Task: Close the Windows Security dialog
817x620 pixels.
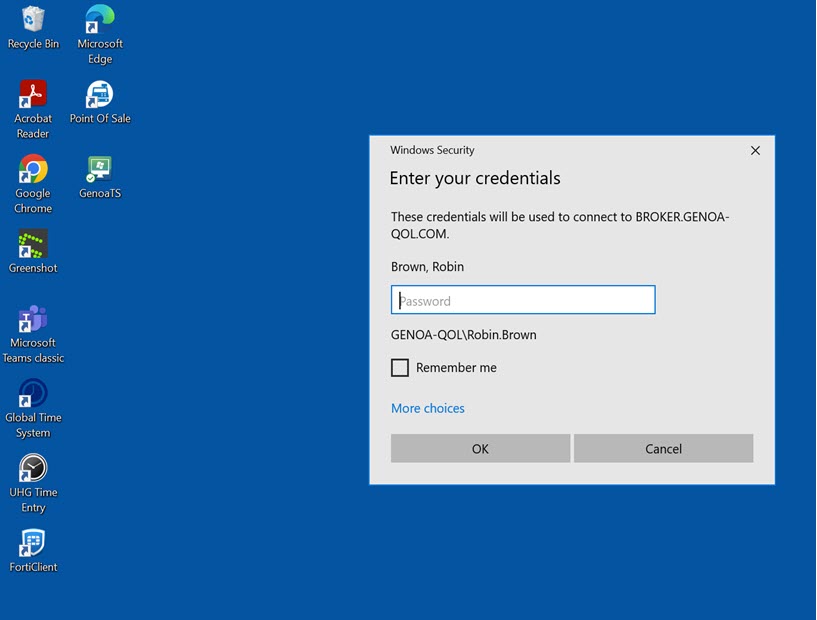Action: (755, 151)
